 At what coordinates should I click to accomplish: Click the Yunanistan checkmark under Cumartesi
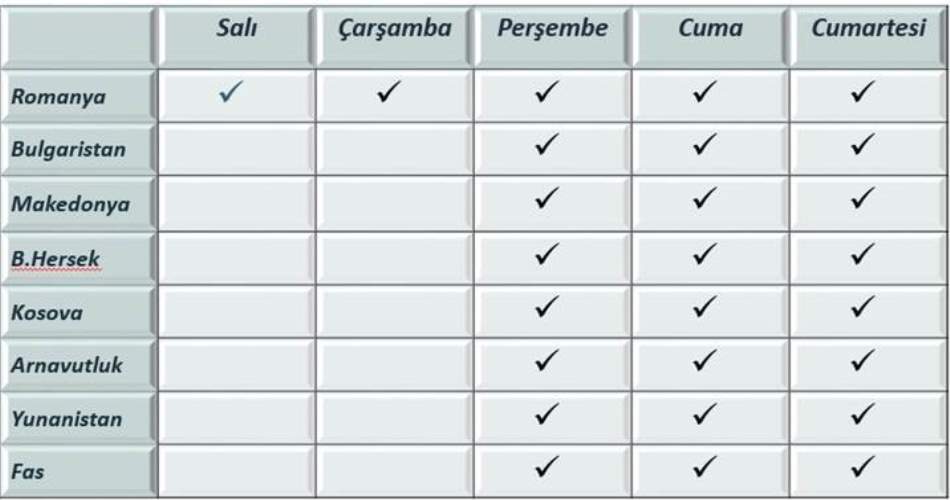pos(862,413)
